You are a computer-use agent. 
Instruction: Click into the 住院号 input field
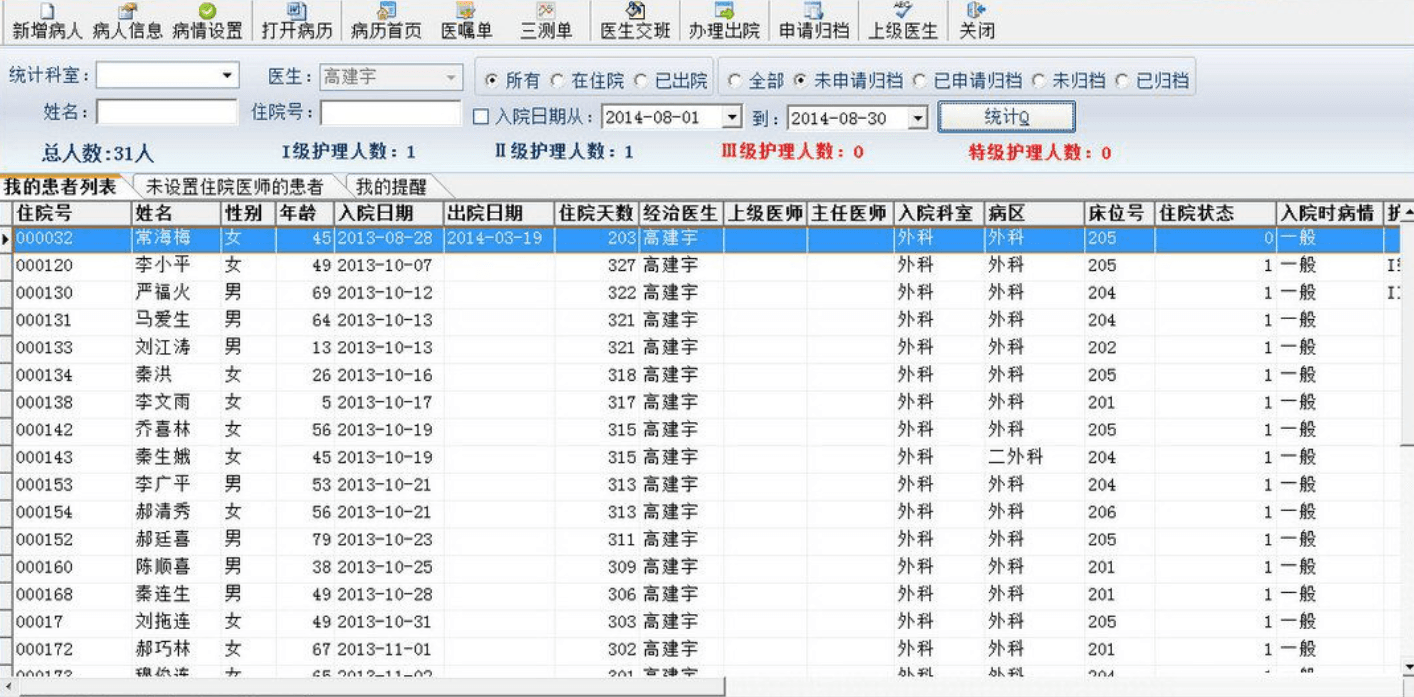(391, 112)
